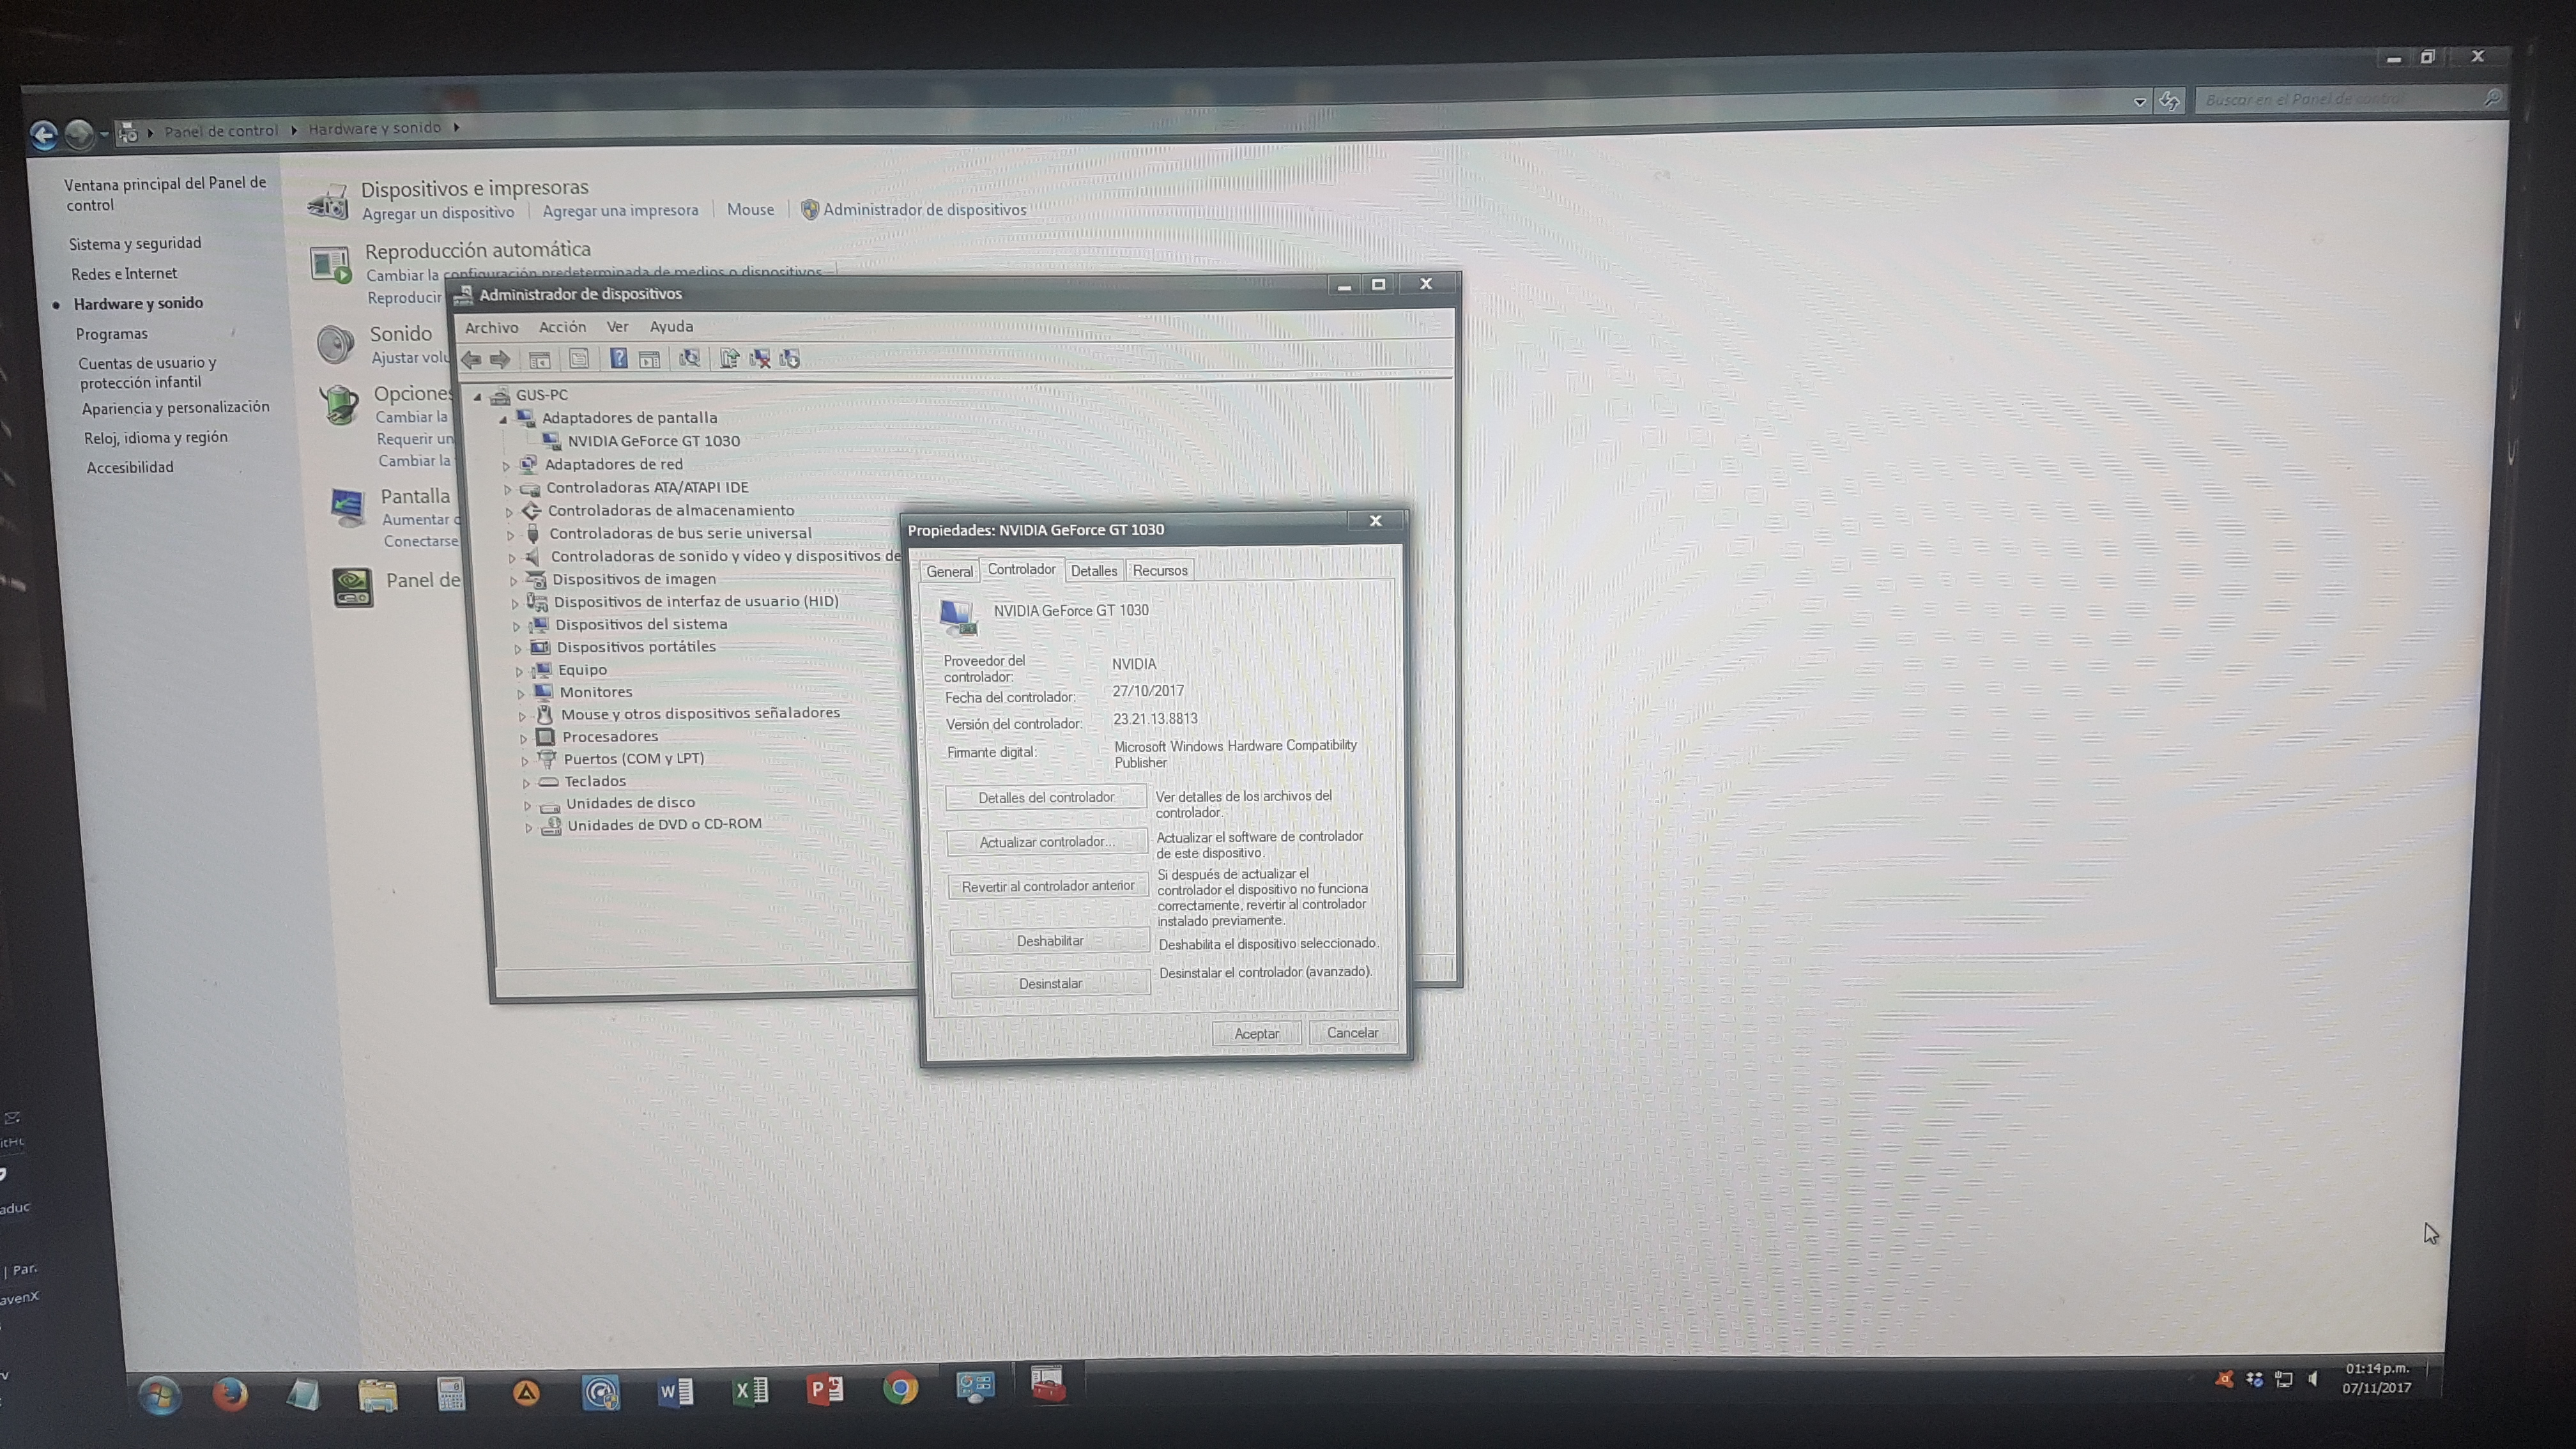Open the Acción menu
Viewport: 2576px width, 1449px height.
pyautogui.click(x=563, y=327)
